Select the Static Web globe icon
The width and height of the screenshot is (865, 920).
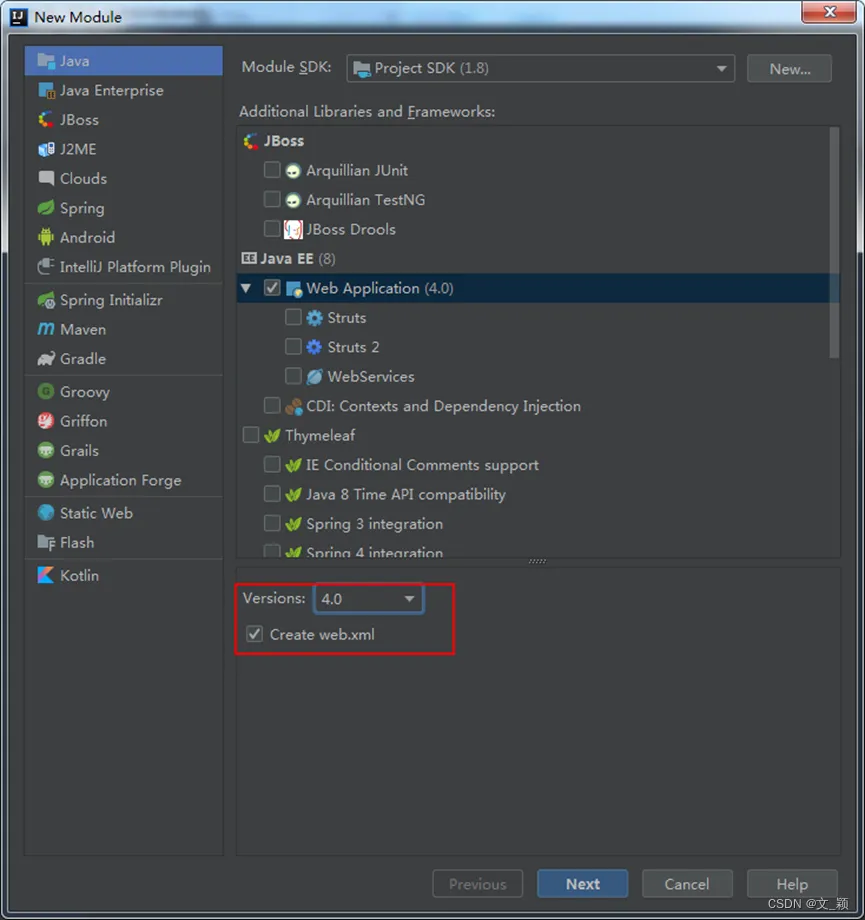[46, 513]
